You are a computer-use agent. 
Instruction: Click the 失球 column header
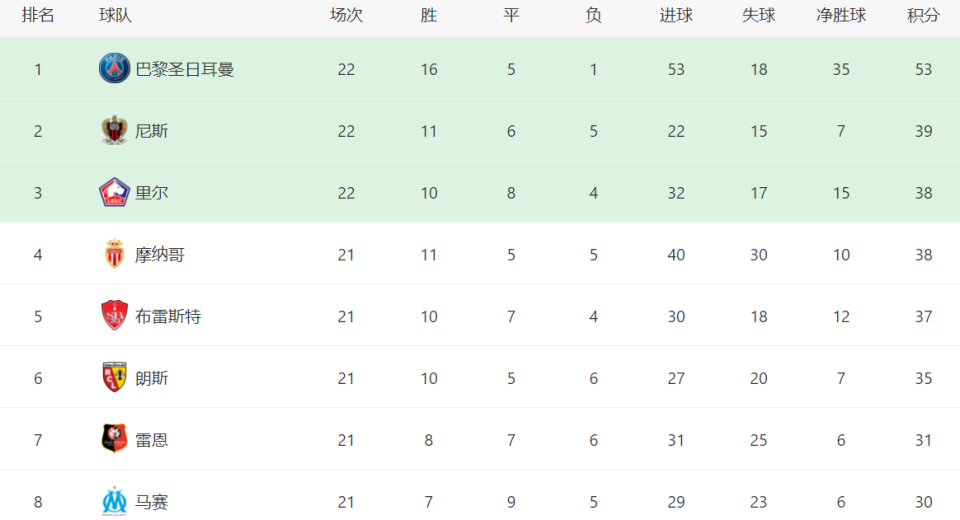pos(759,15)
